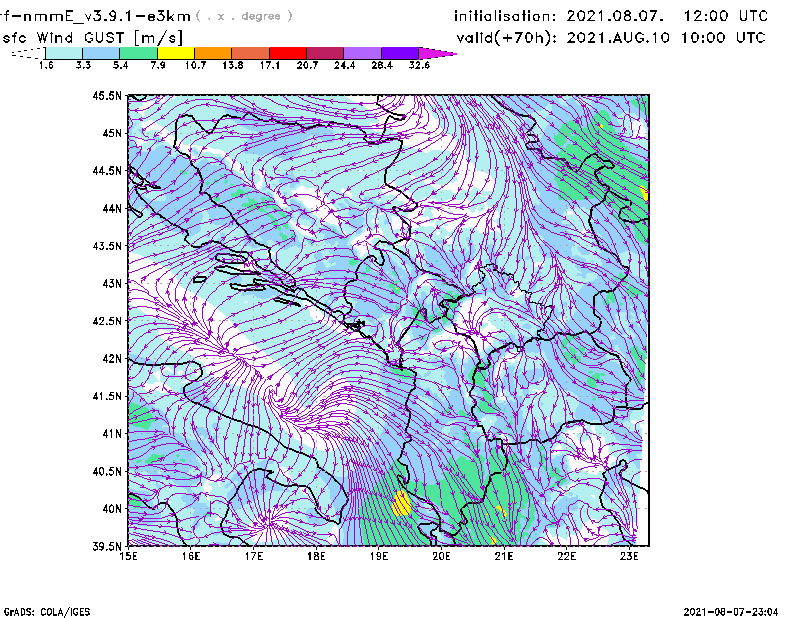
Task: Click the 21E longitude label
Action: [x=504, y=556]
